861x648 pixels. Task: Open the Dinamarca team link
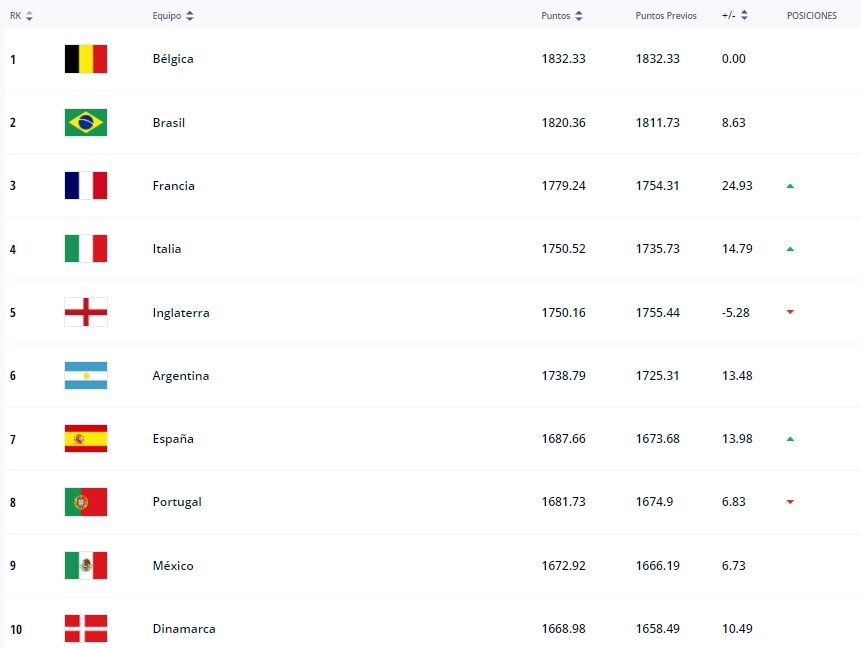184,629
